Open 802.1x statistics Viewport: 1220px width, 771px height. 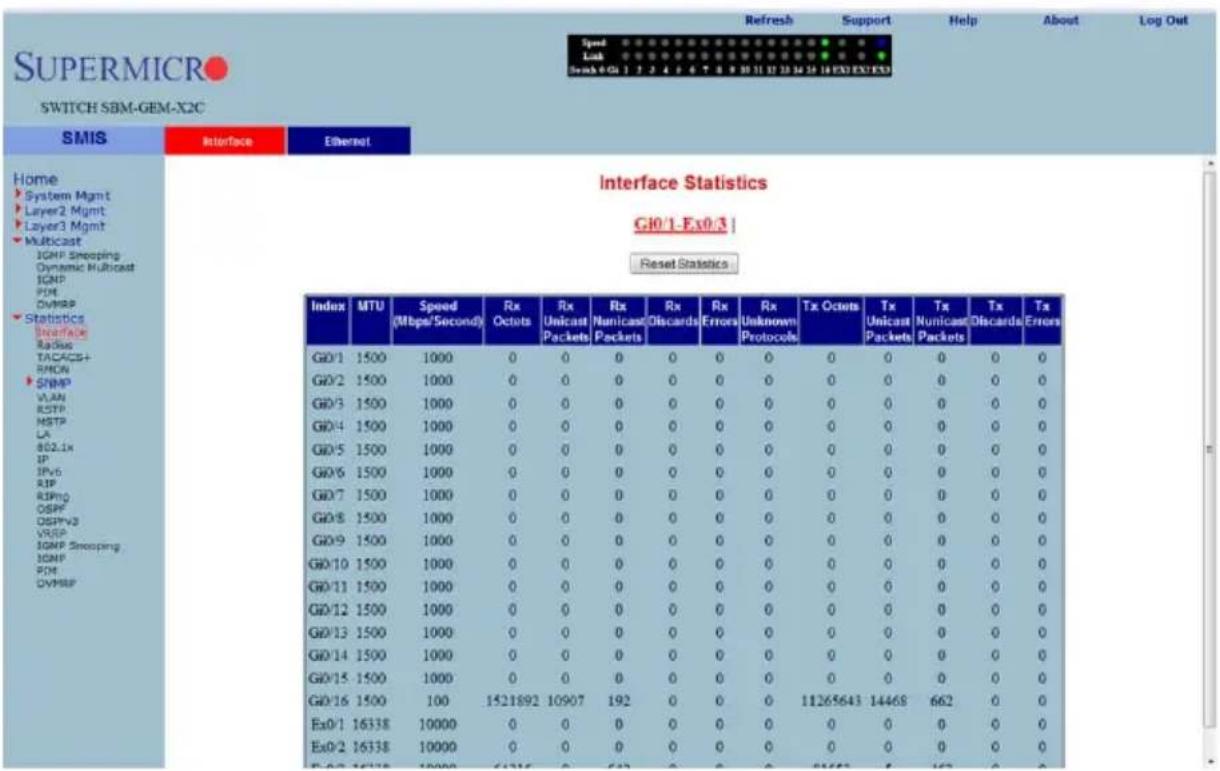click(x=54, y=446)
